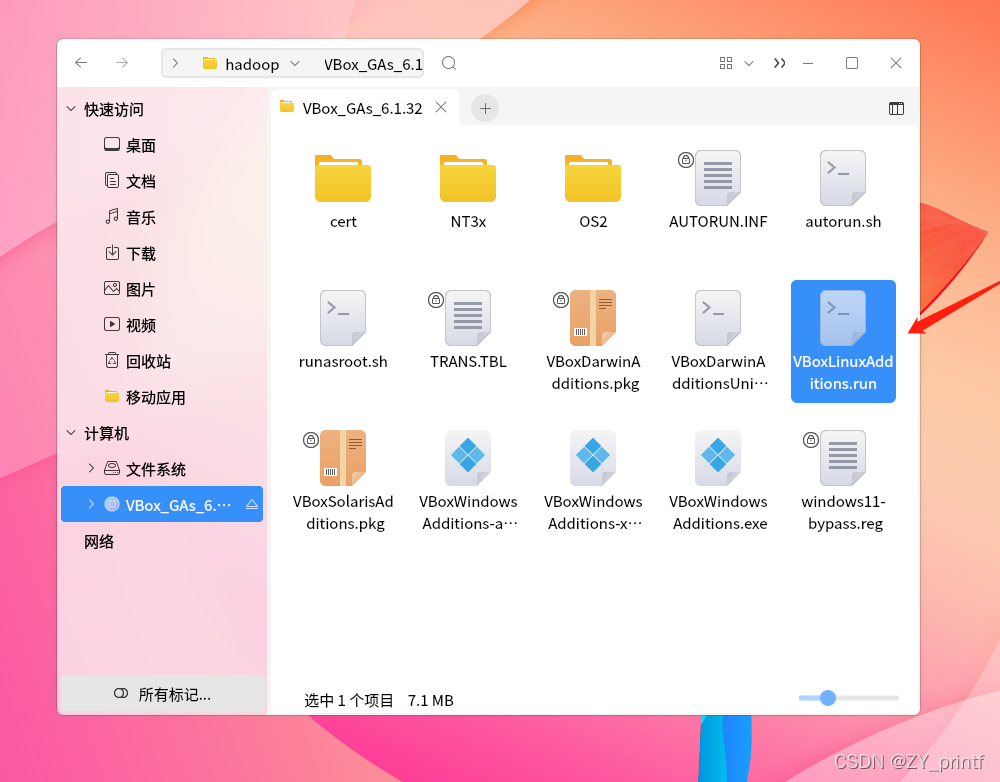The width and height of the screenshot is (1000, 782).
Task: Add a new tab
Action: tap(485, 108)
